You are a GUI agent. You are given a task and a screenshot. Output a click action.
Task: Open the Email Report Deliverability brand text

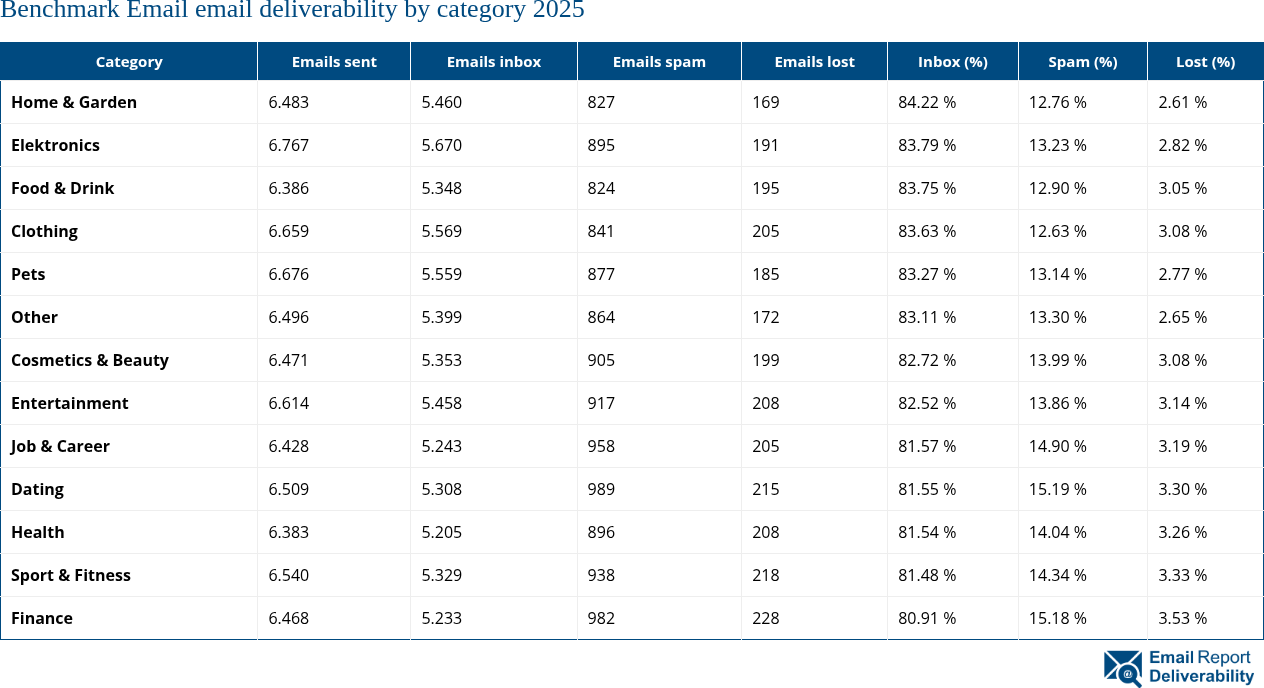pos(1200,667)
